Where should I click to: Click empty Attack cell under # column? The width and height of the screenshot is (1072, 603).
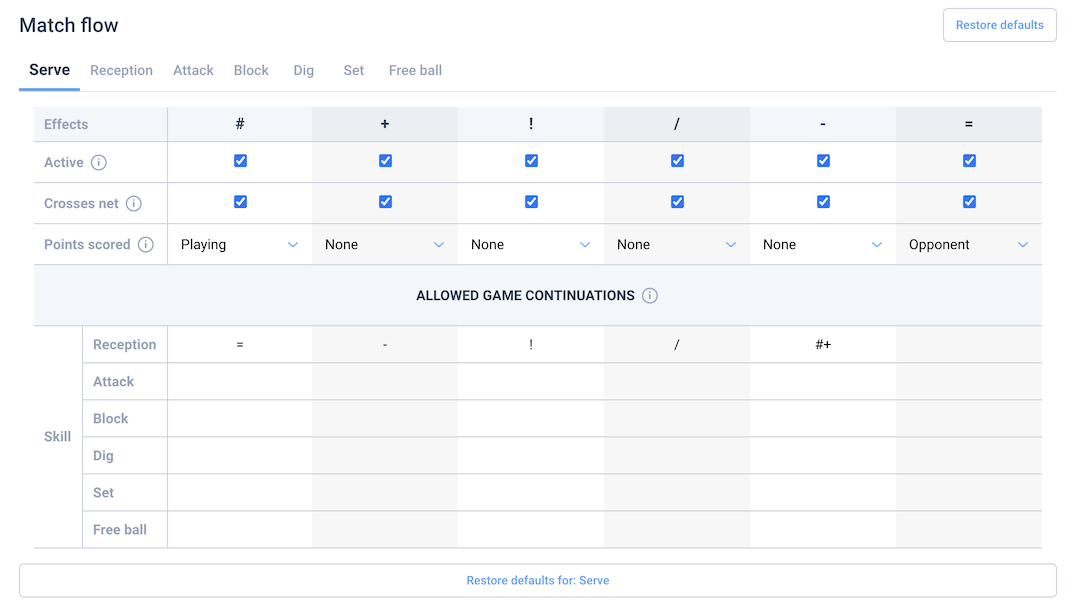pyautogui.click(x=240, y=381)
